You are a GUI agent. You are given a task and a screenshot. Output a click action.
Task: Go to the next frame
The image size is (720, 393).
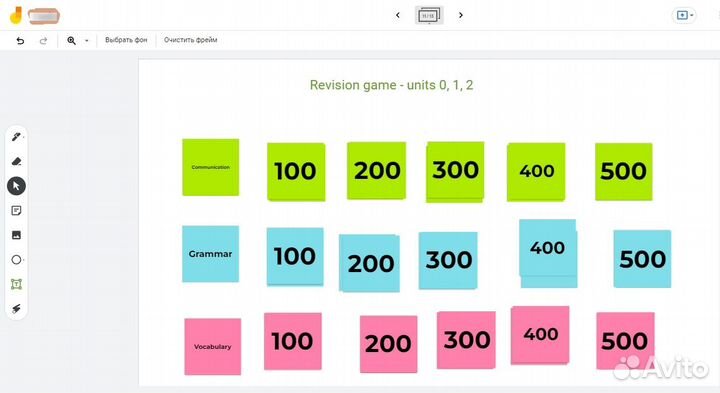point(461,15)
